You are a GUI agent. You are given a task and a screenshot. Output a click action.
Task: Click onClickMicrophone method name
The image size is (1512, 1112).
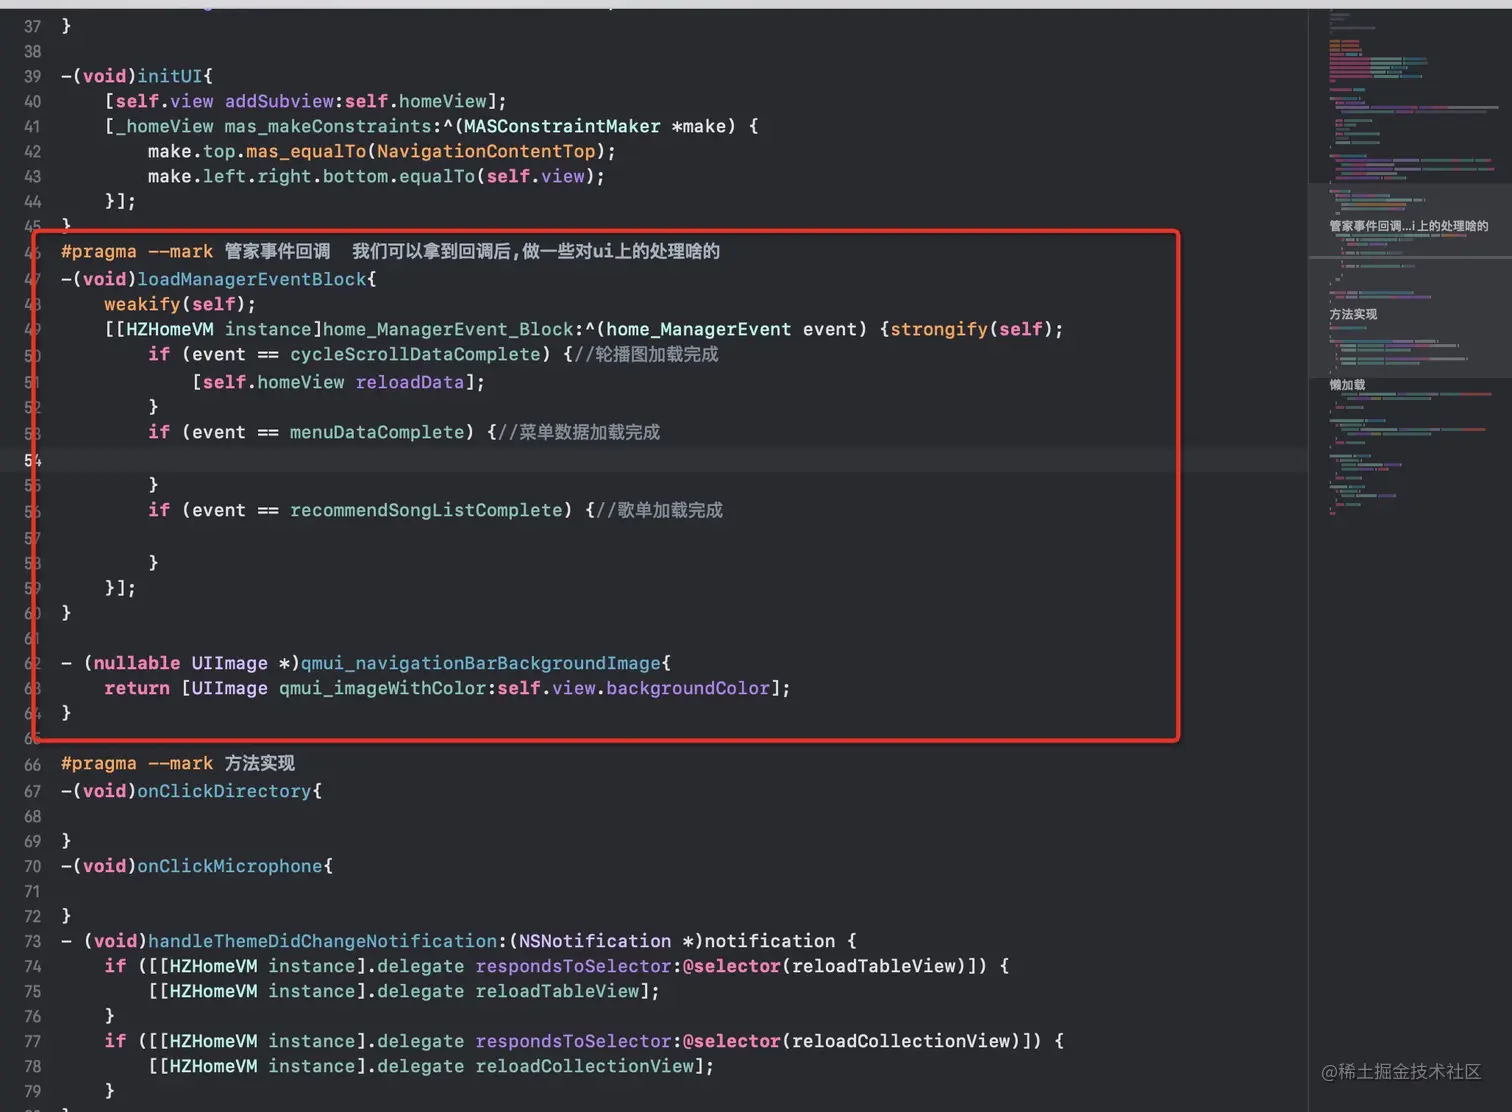tap(230, 866)
